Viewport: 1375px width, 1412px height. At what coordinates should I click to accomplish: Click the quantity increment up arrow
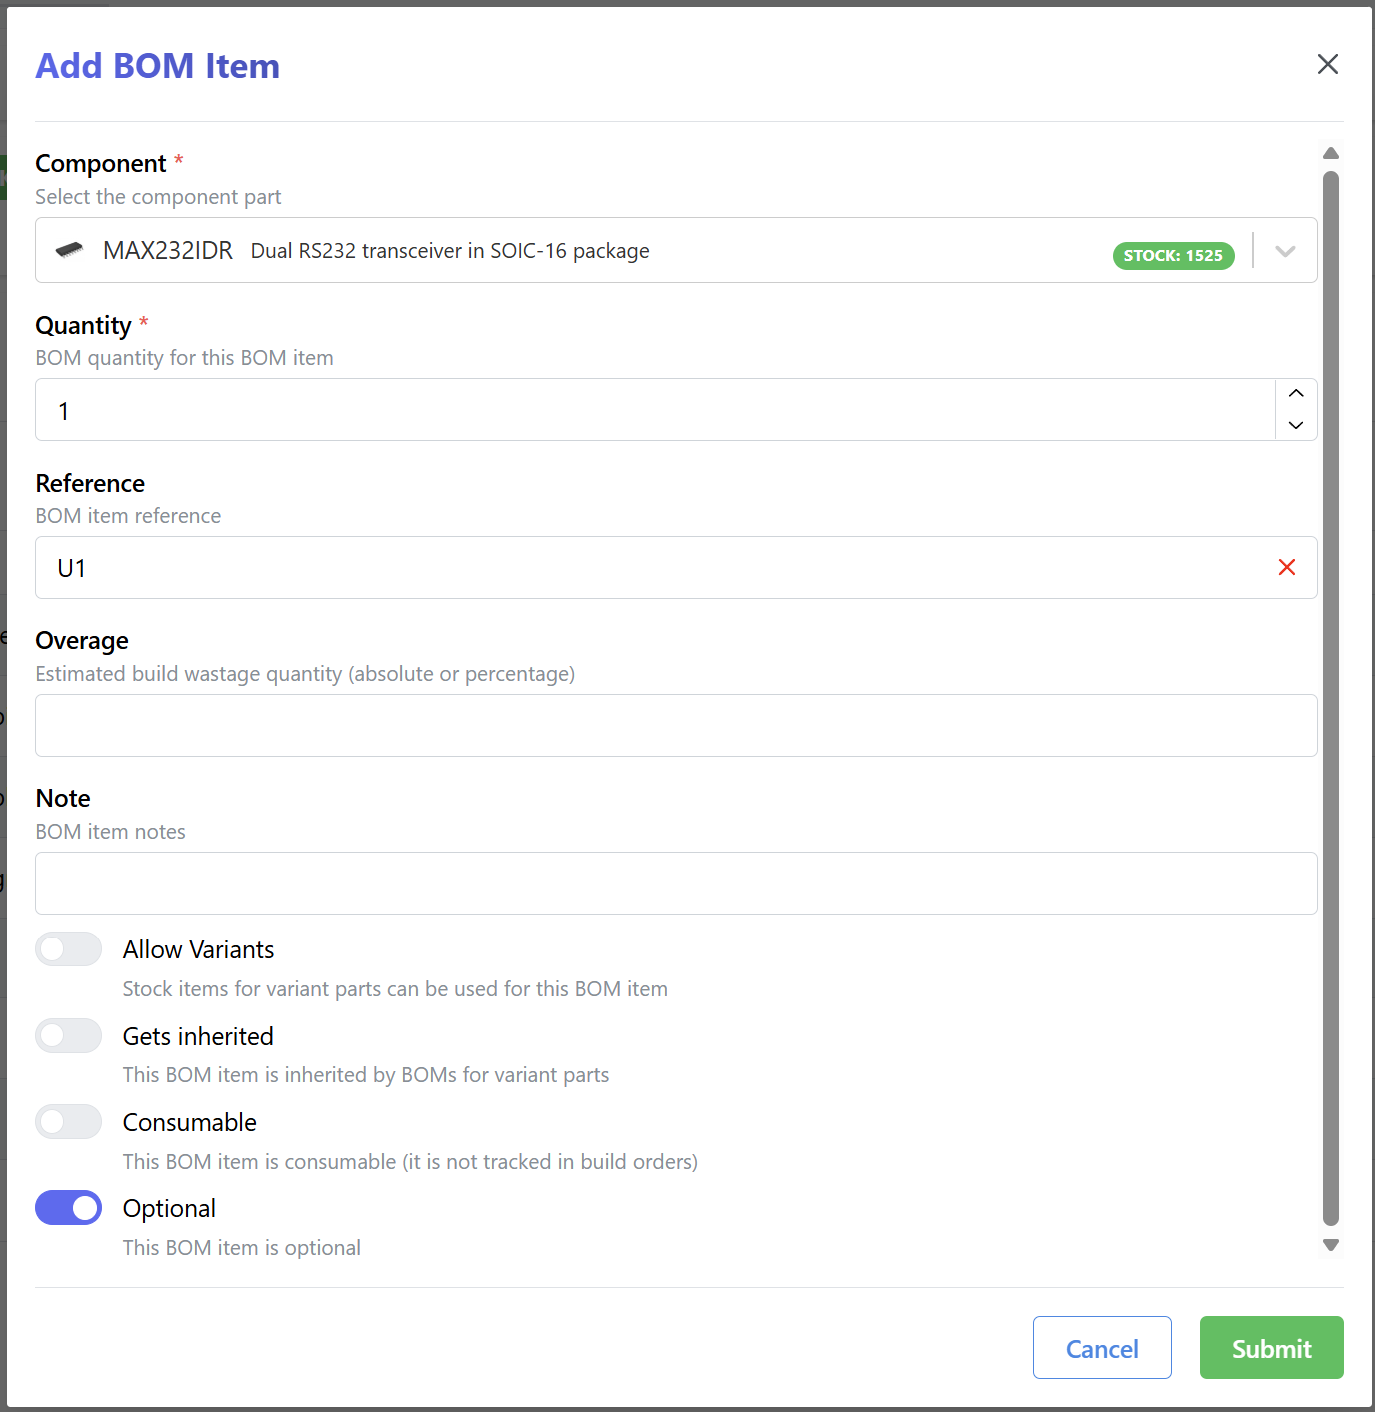point(1295,394)
